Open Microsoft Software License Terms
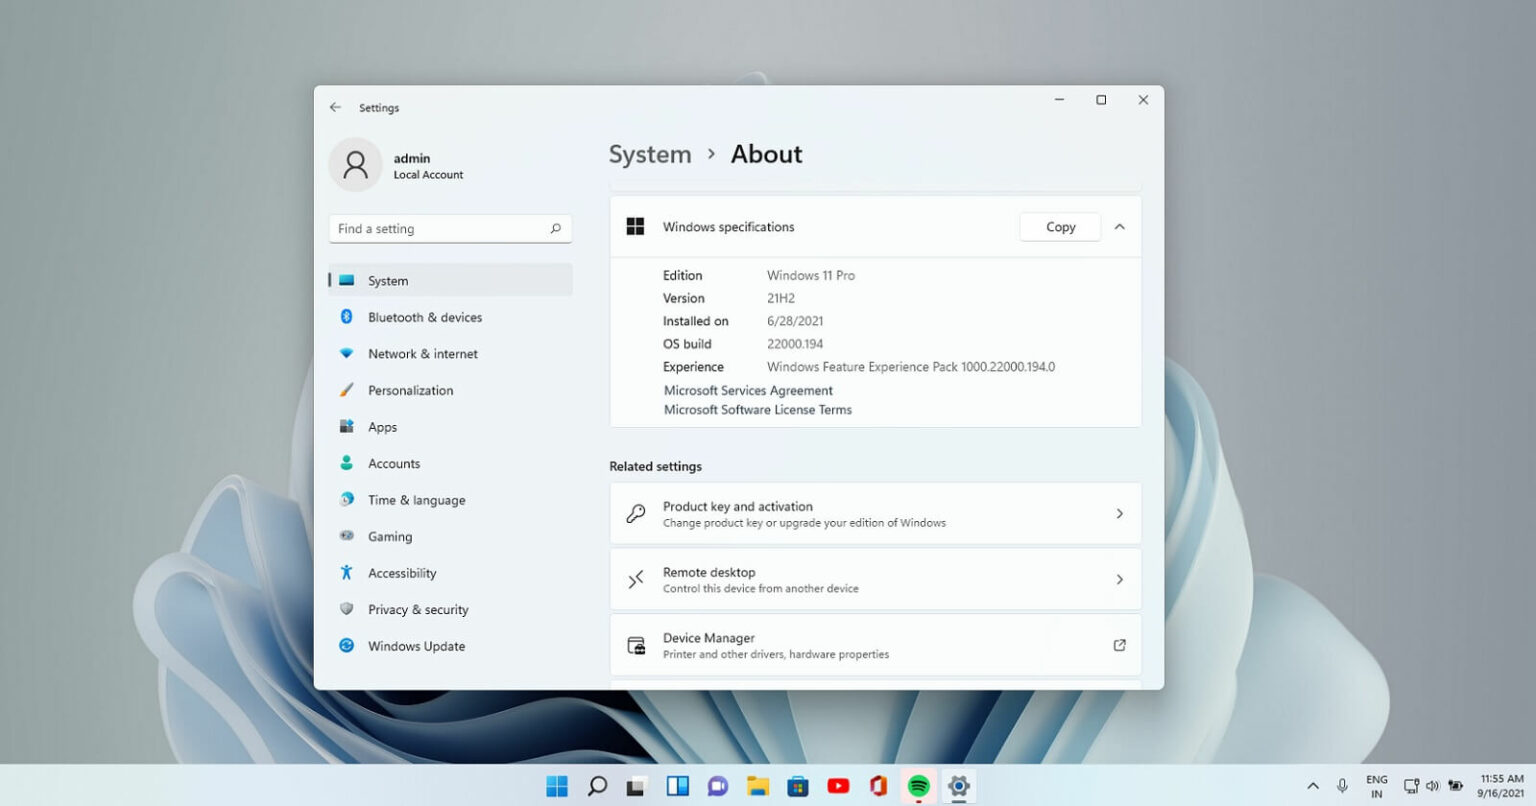 pyautogui.click(x=757, y=409)
